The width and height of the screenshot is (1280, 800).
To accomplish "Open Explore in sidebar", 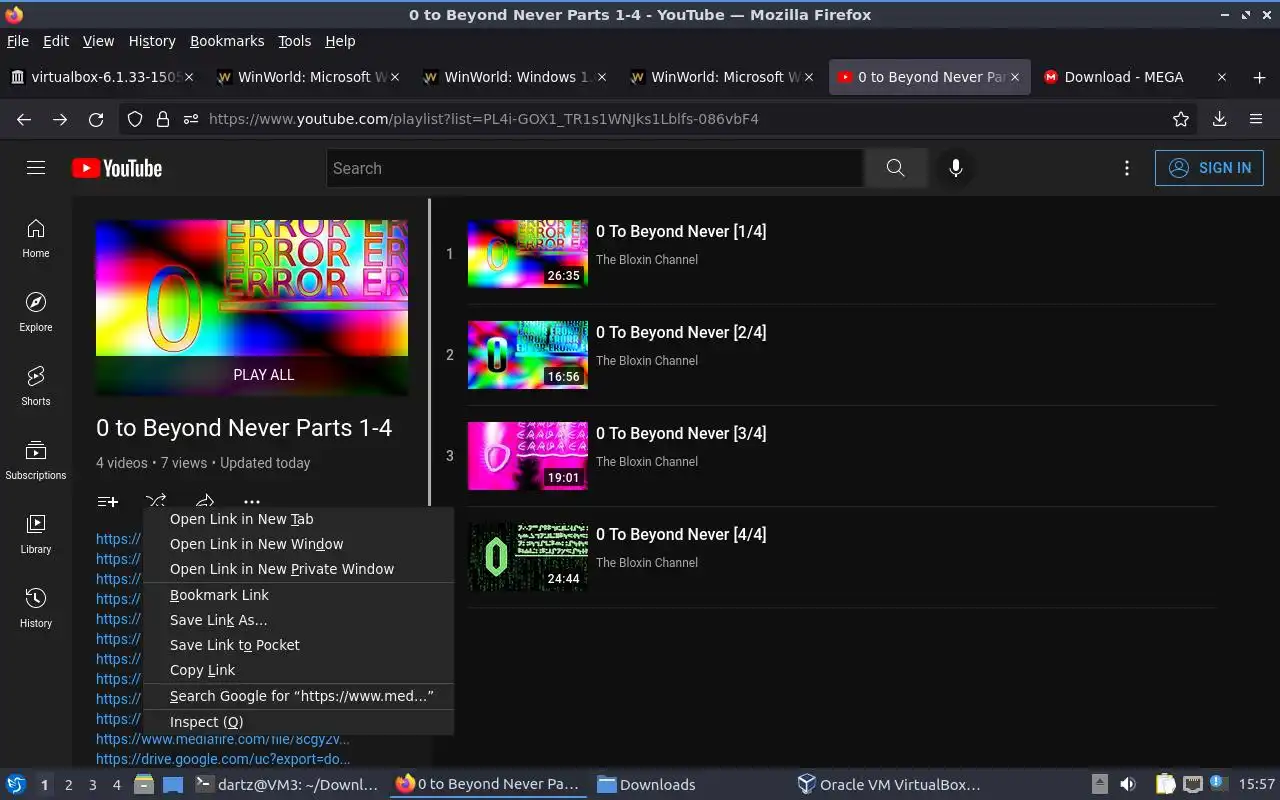I will (36, 313).
